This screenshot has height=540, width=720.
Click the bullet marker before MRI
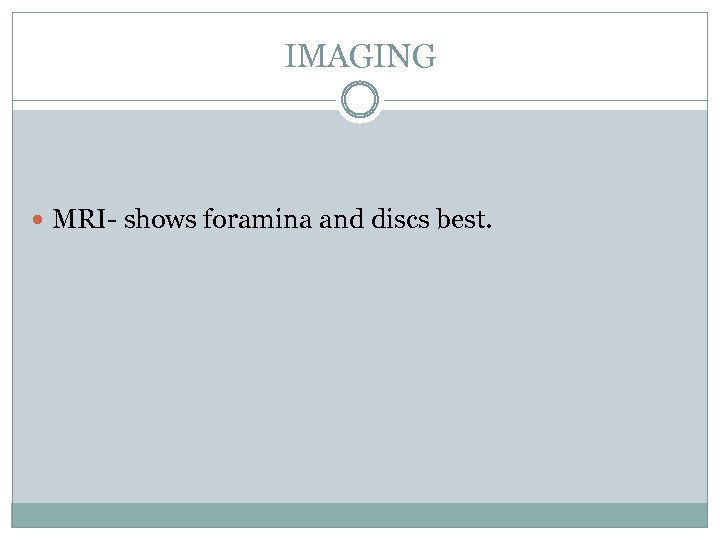39,218
